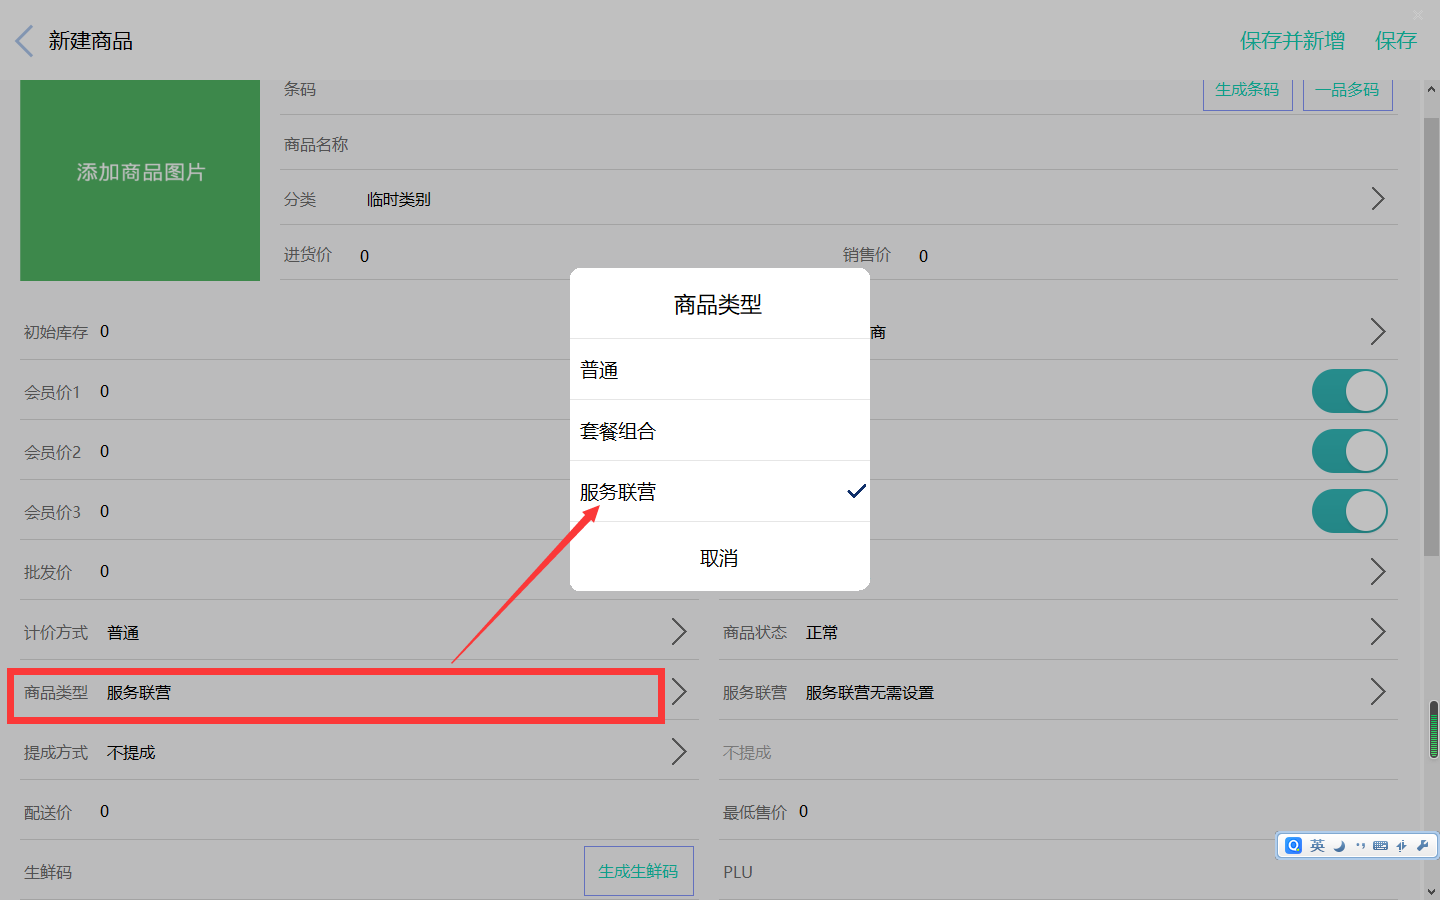
Task: Expand the 分类 临时类别 selector arrow
Action: tap(1378, 198)
